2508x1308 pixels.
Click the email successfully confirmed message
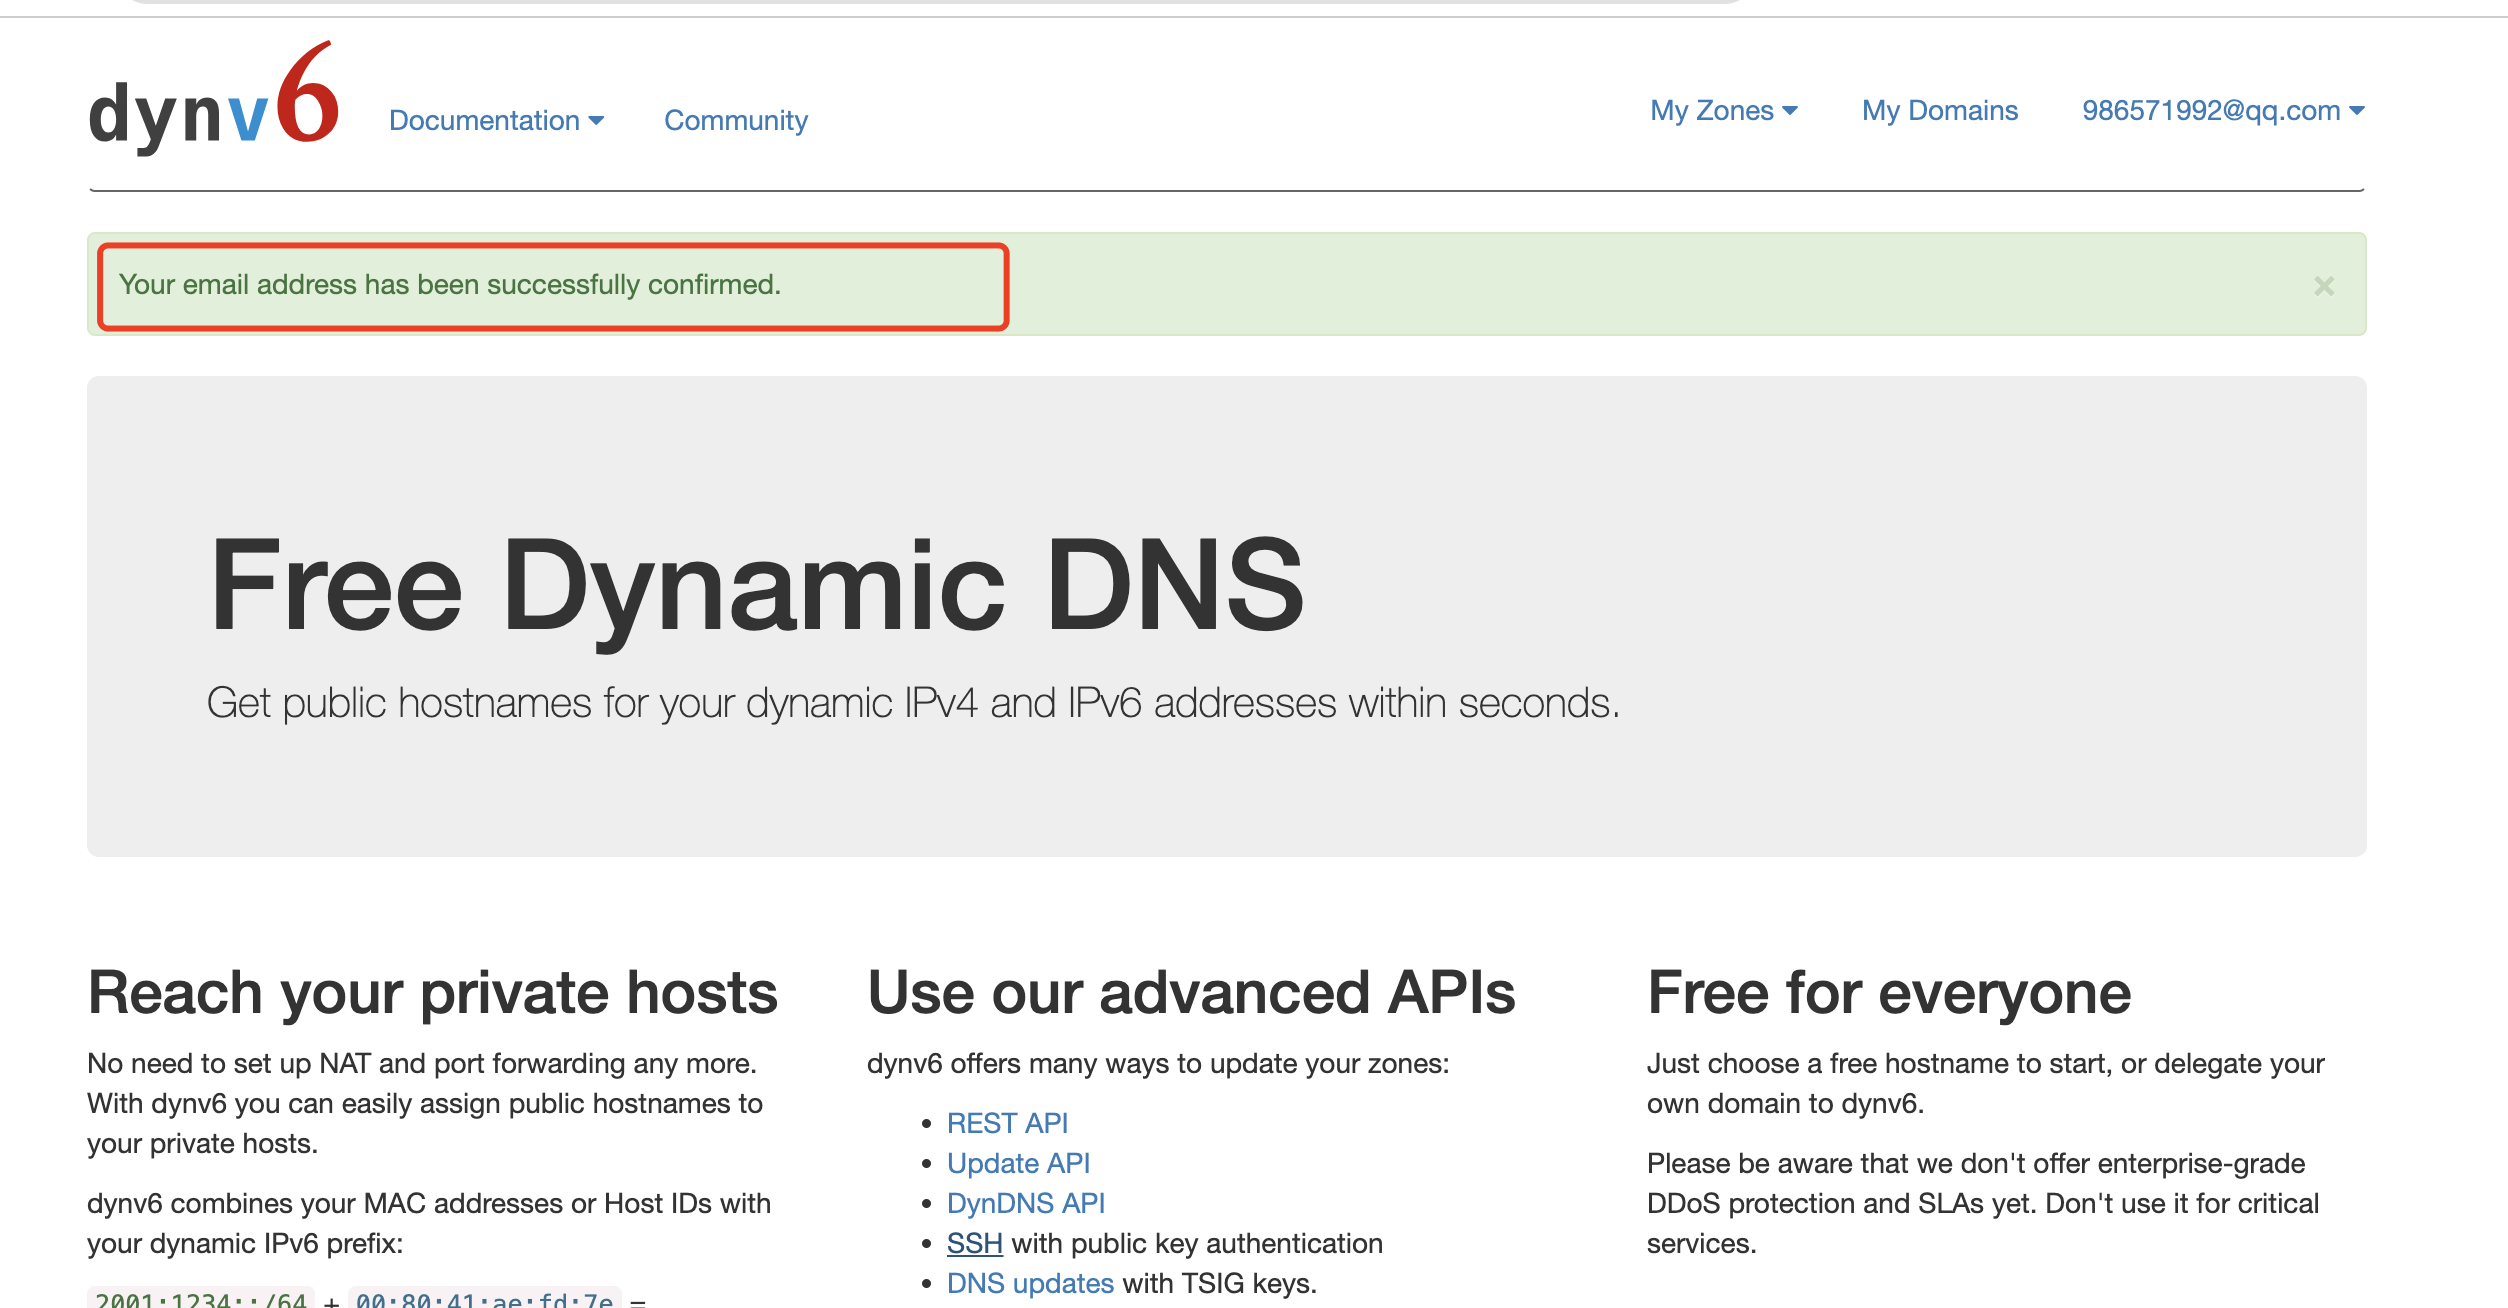pyautogui.click(x=449, y=285)
